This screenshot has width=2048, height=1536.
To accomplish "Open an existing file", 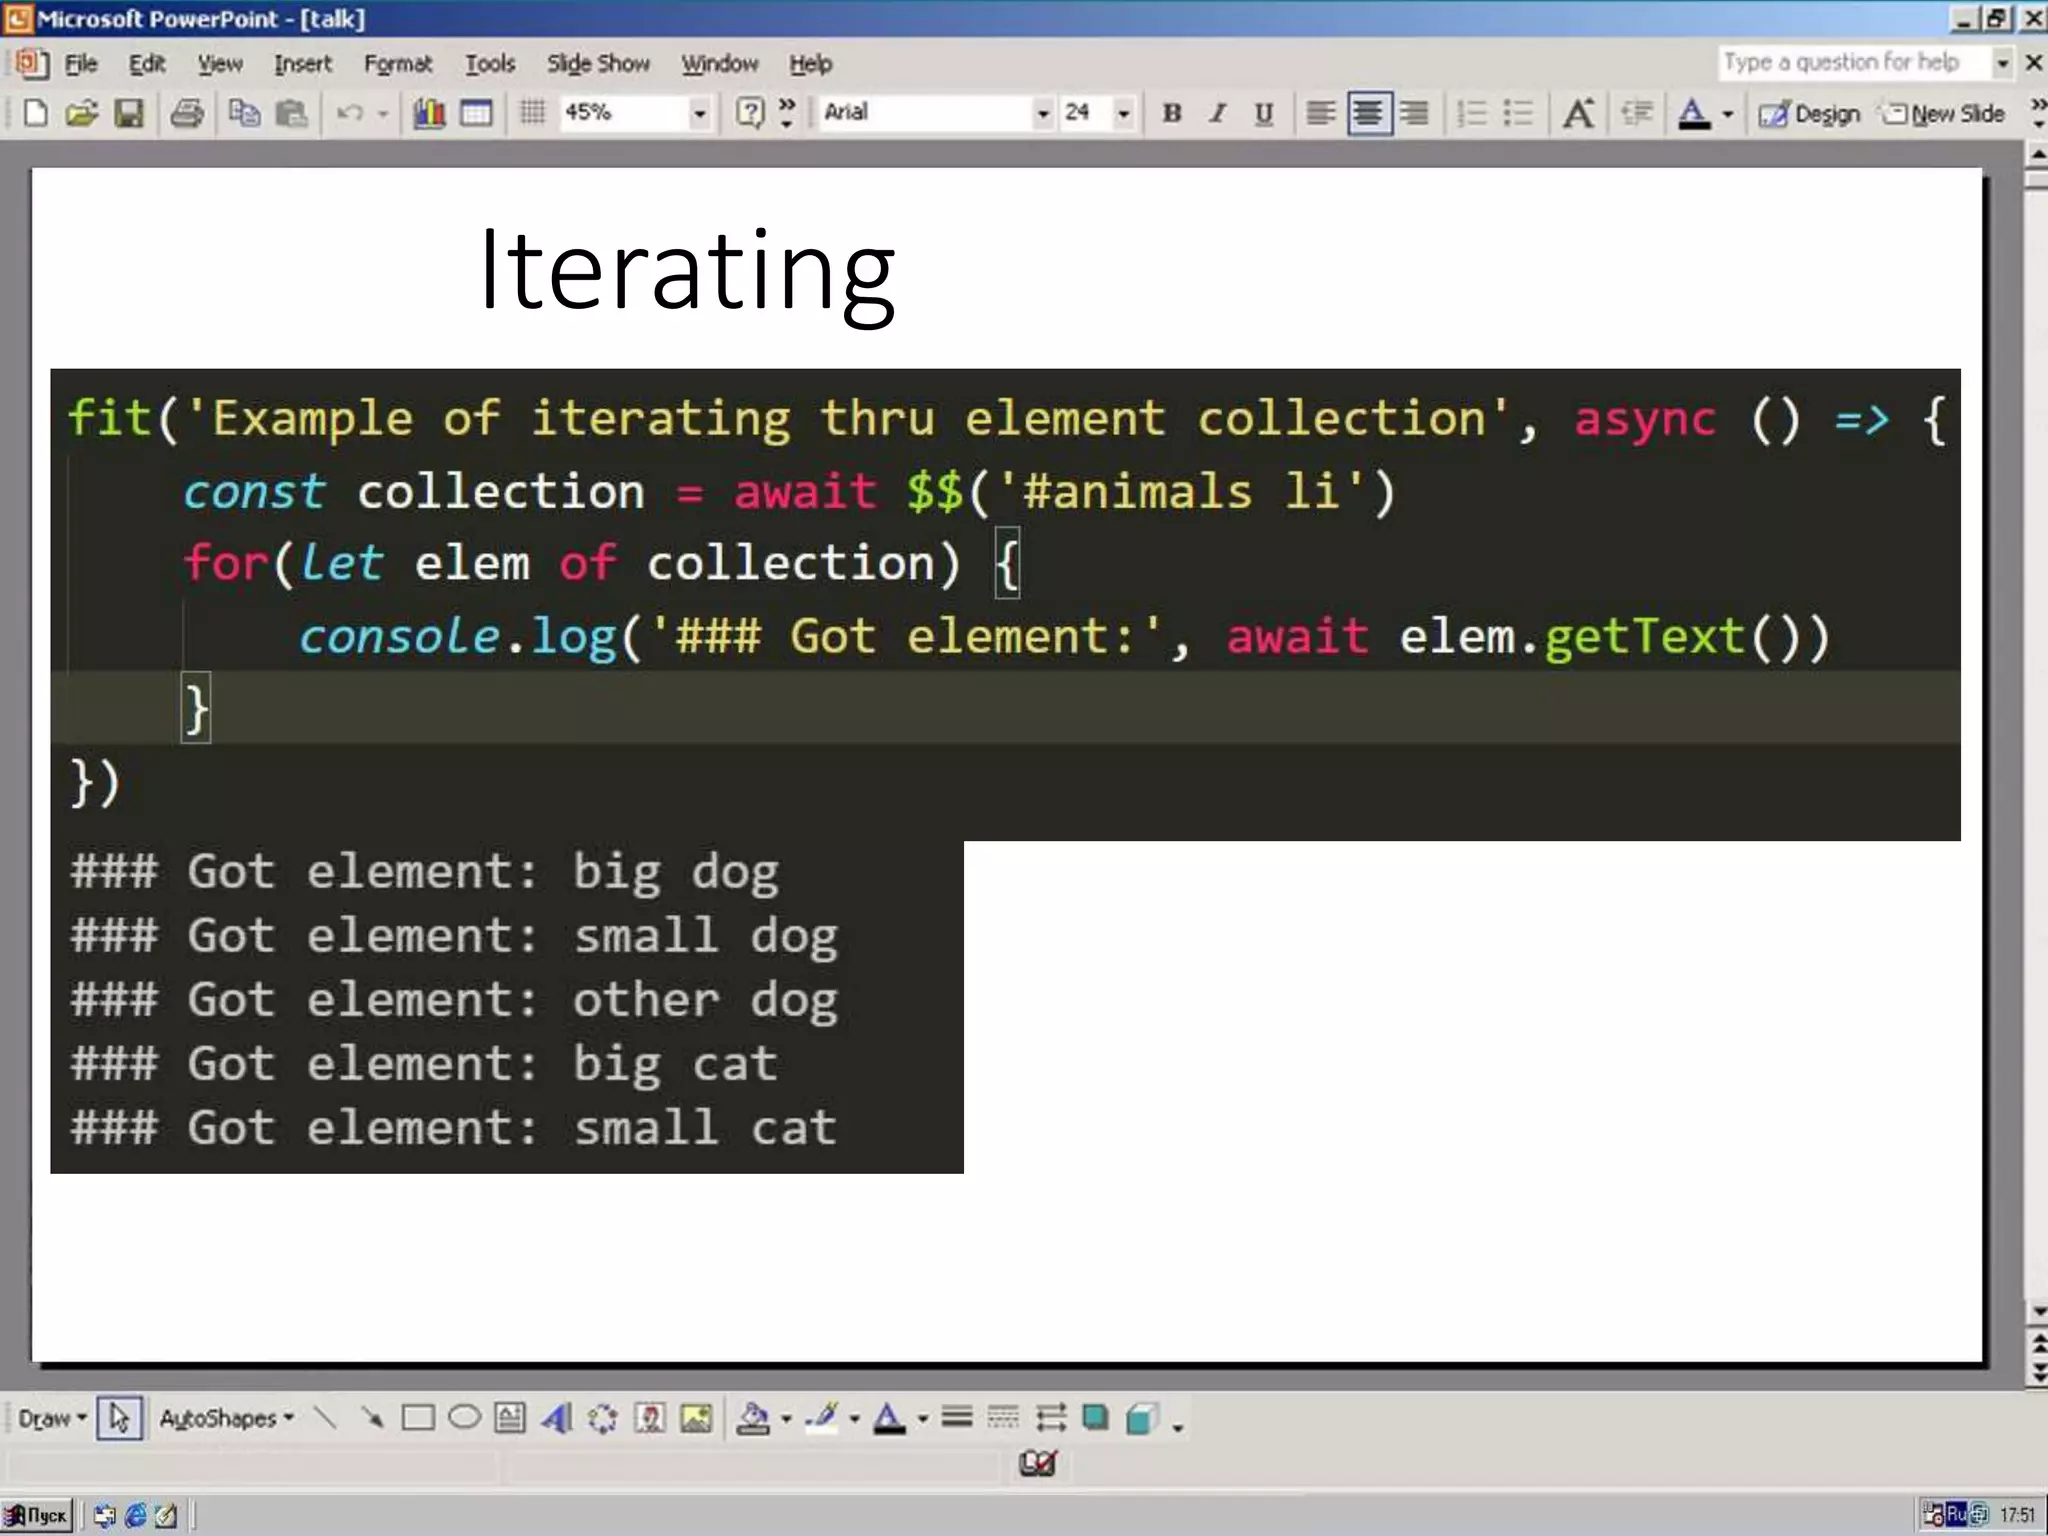I will pos(82,113).
